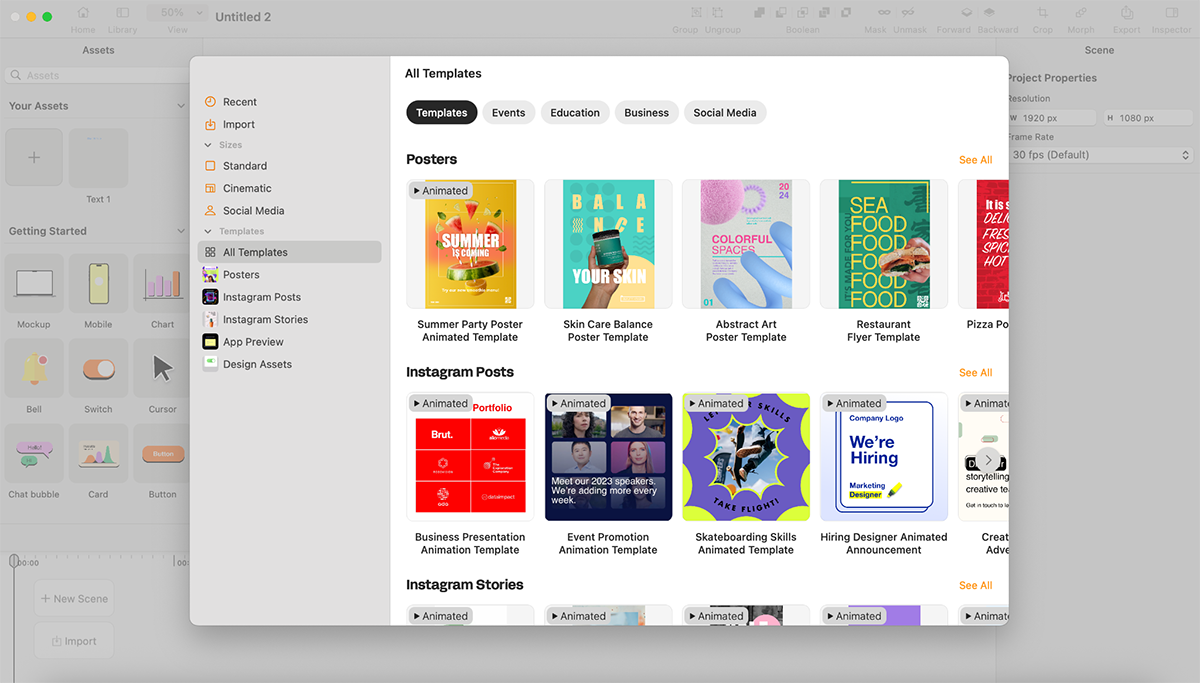Click the Import icon in sidebar
1200x683 pixels.
[x=210, y=125]
